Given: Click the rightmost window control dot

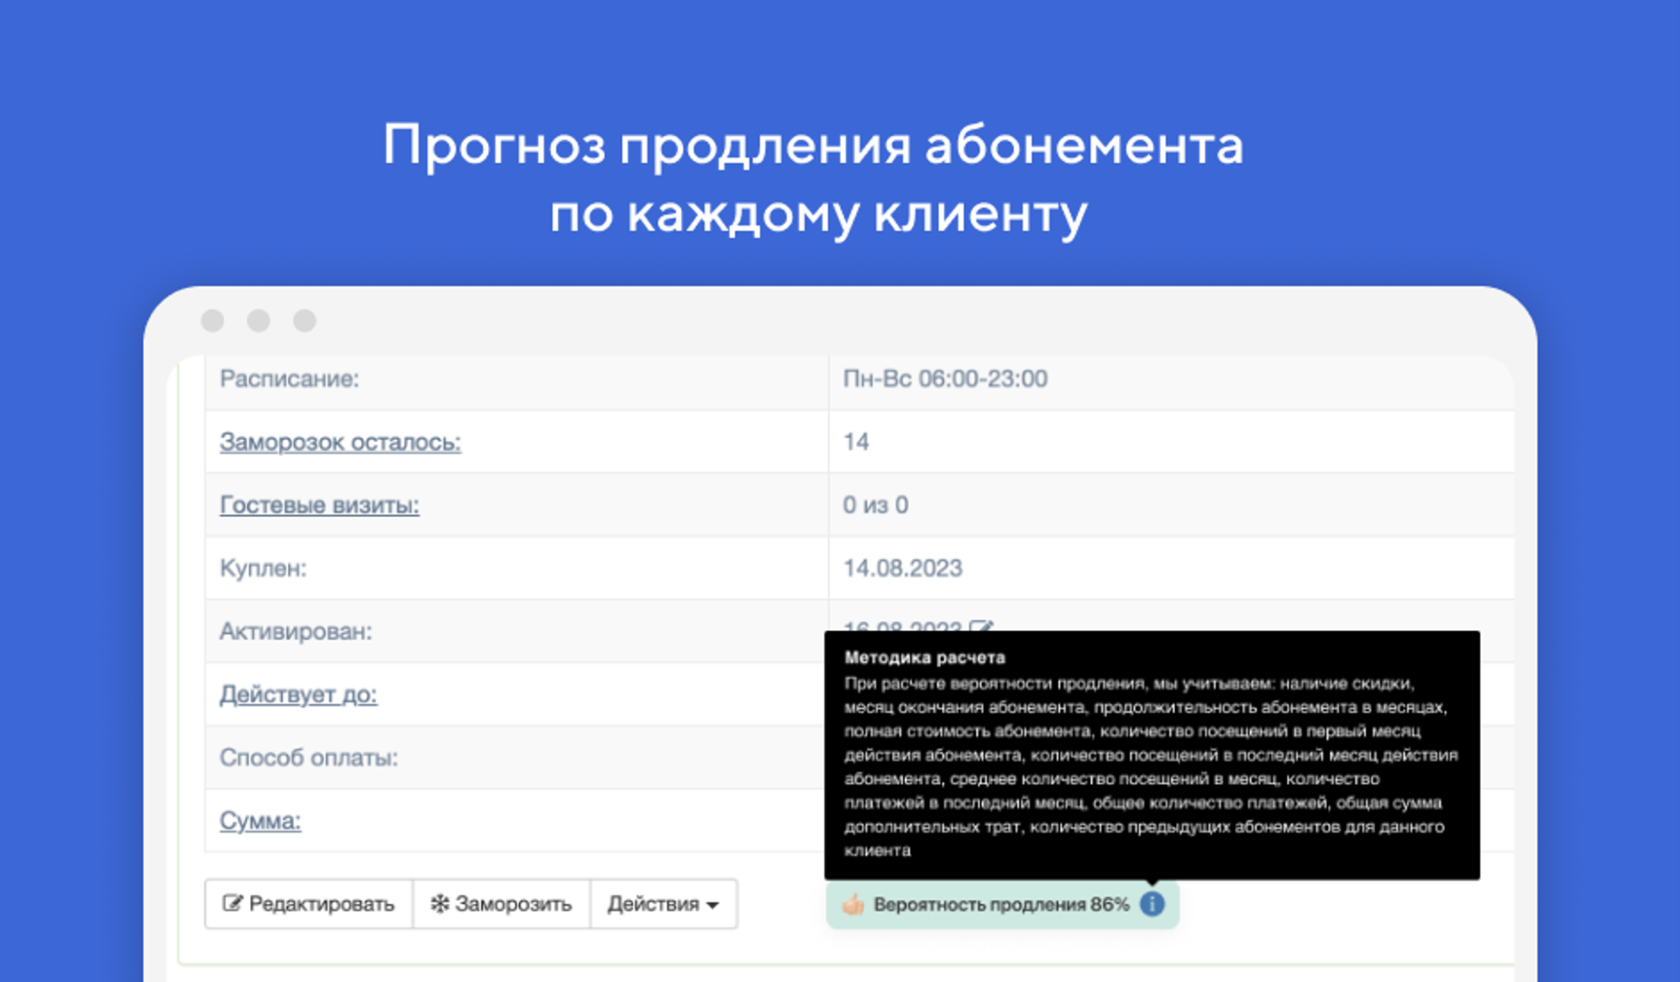Looking at the screenshot, I should [x=304, y=321].
